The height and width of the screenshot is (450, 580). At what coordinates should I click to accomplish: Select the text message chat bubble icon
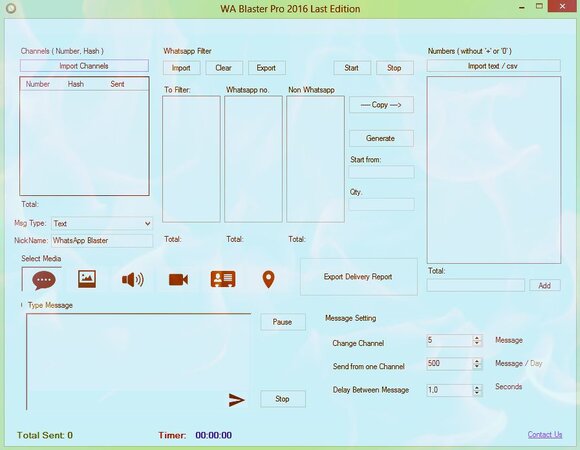click(44, 280)
